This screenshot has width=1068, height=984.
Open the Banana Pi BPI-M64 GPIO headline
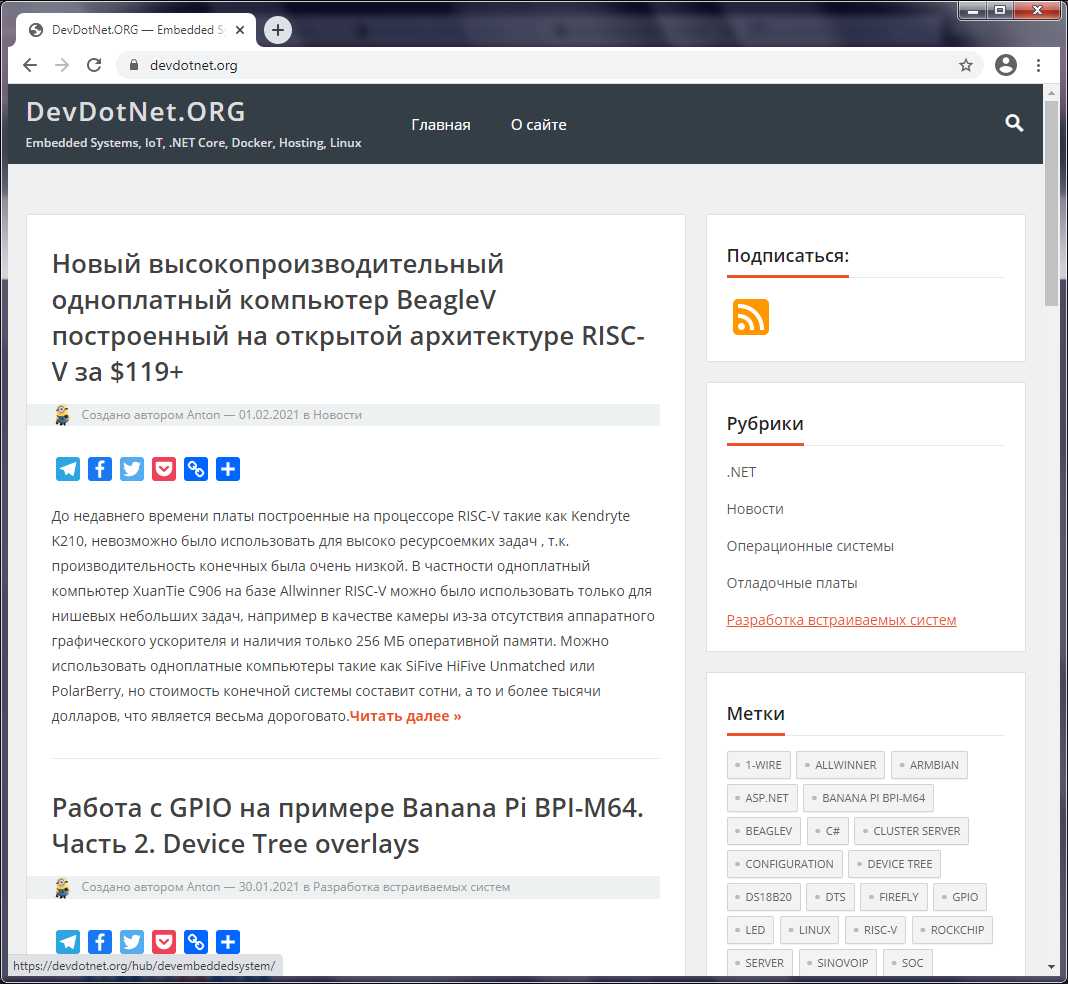347,825
